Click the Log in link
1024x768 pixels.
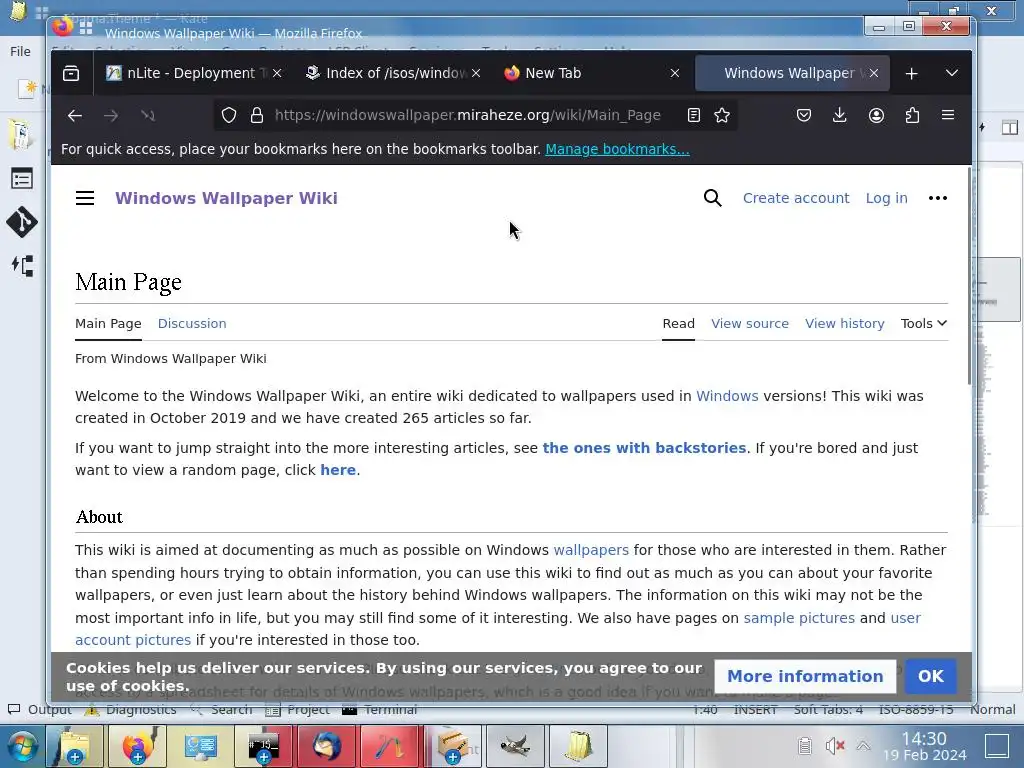click(886, 198)
